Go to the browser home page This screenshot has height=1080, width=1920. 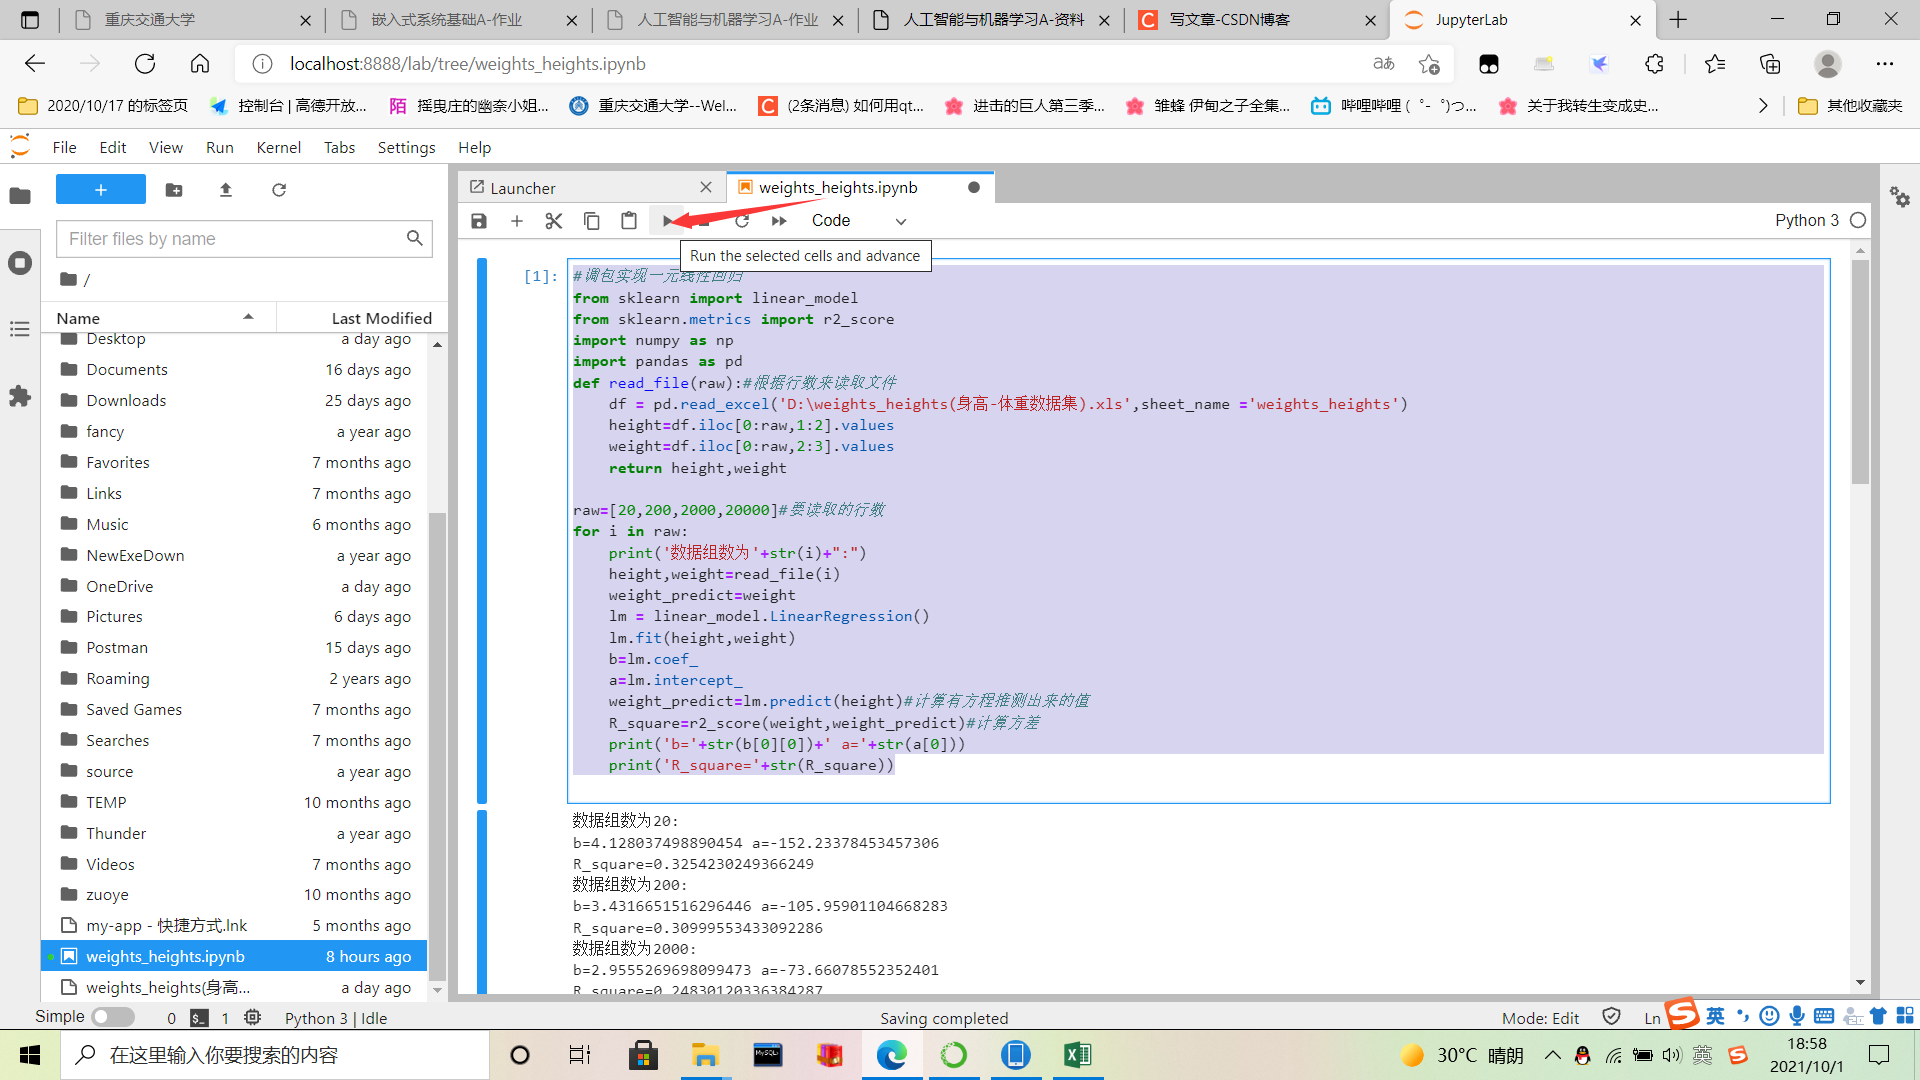click(x=200, y=64)
